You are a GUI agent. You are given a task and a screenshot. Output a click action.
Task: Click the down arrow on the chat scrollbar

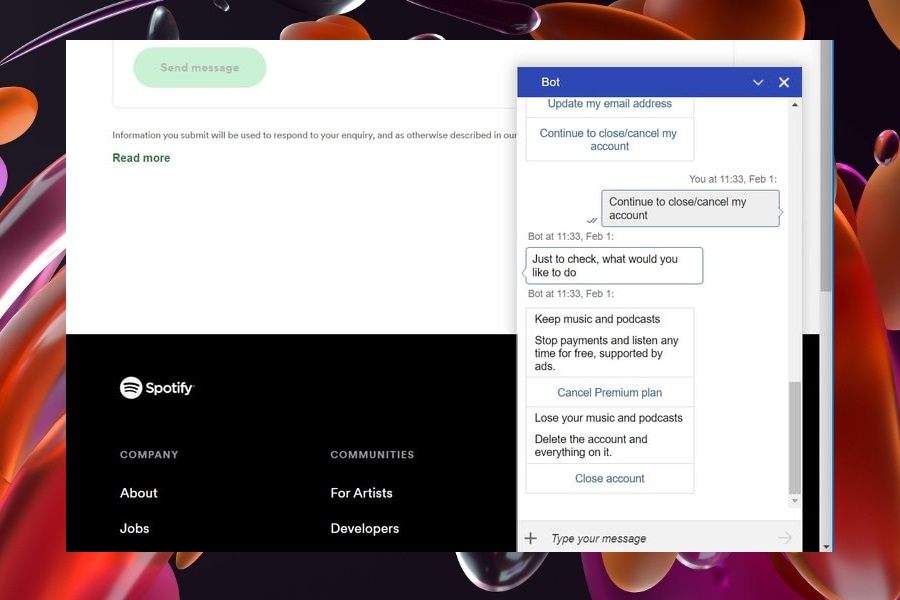tap(793, 501)
